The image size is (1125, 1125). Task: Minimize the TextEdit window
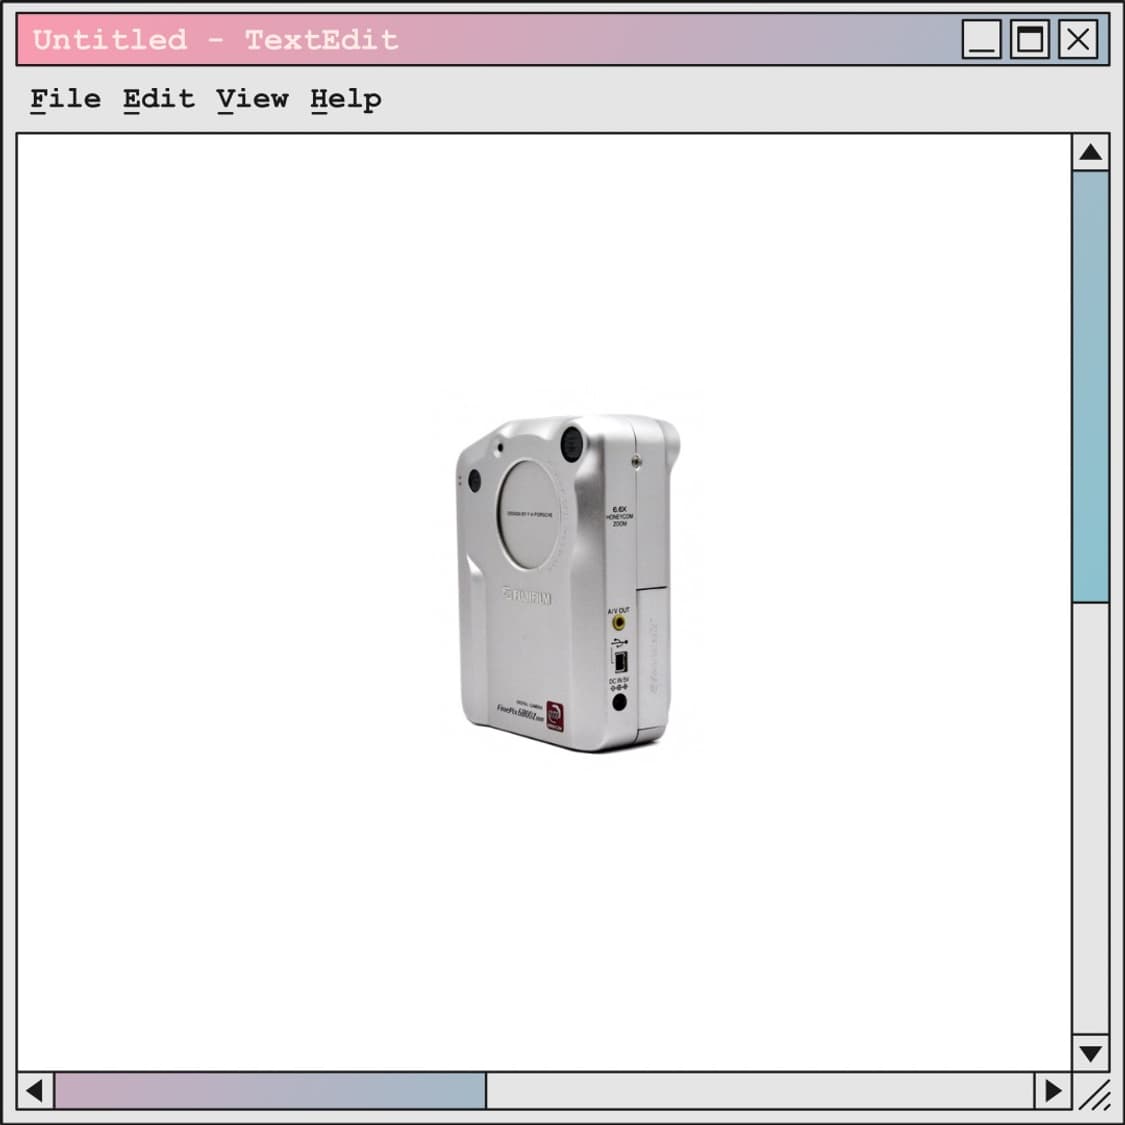981,40
